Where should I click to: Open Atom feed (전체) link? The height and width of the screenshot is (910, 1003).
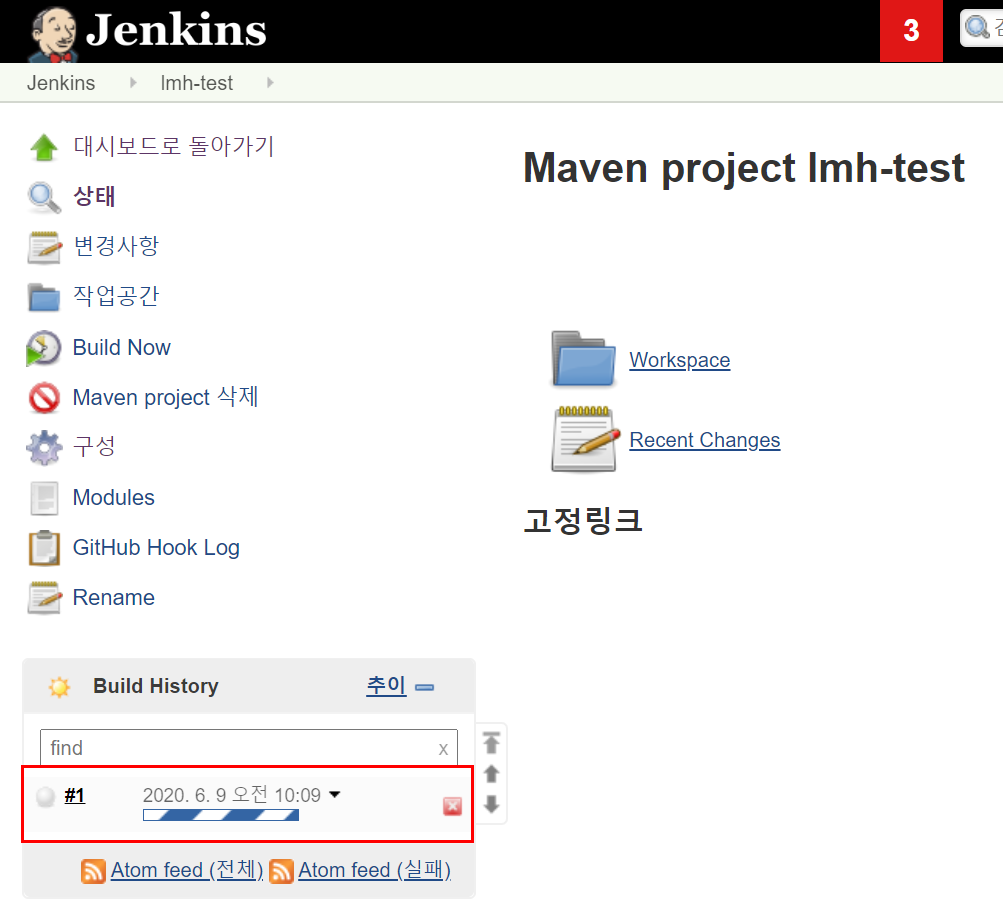(x=187, y=870)
